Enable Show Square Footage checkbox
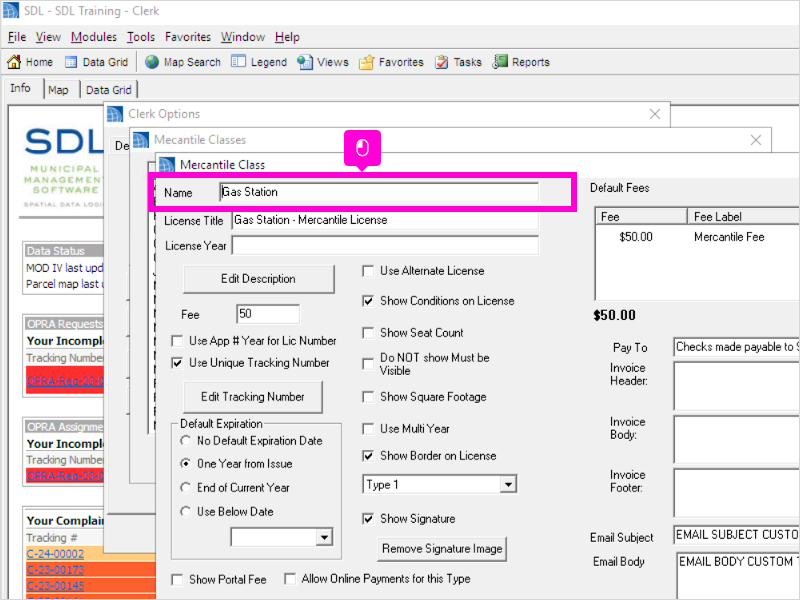 tap(368, 397)
